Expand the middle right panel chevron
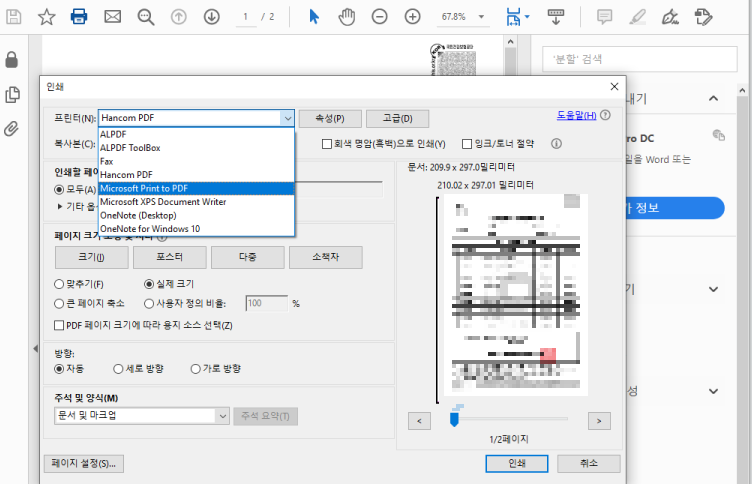This screenshot has width=752, height=484. (714, 289)
